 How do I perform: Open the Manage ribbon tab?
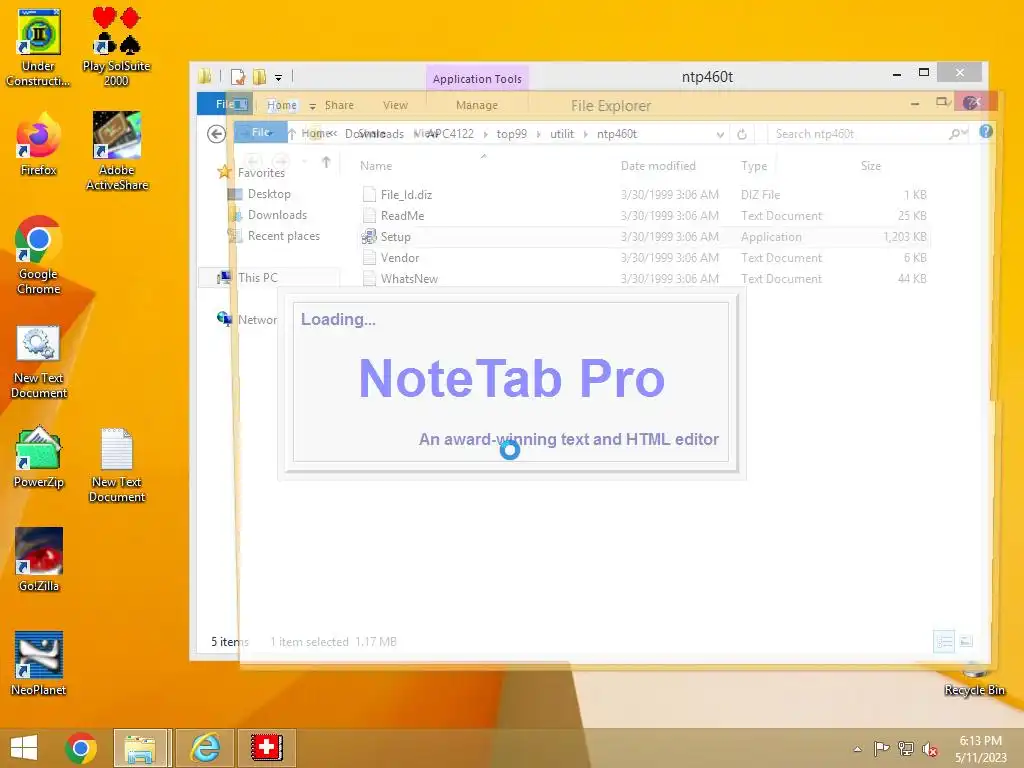477,105
